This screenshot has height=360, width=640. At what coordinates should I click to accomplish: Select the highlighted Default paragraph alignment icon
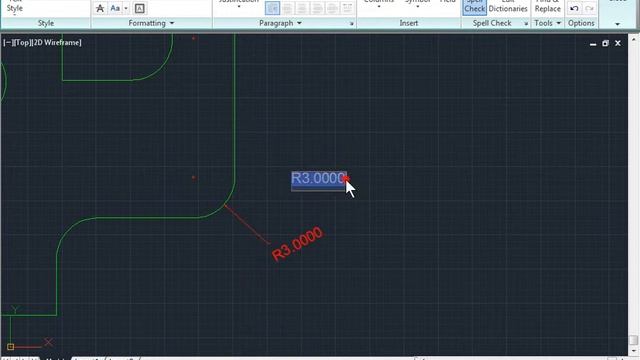[272, 8]
